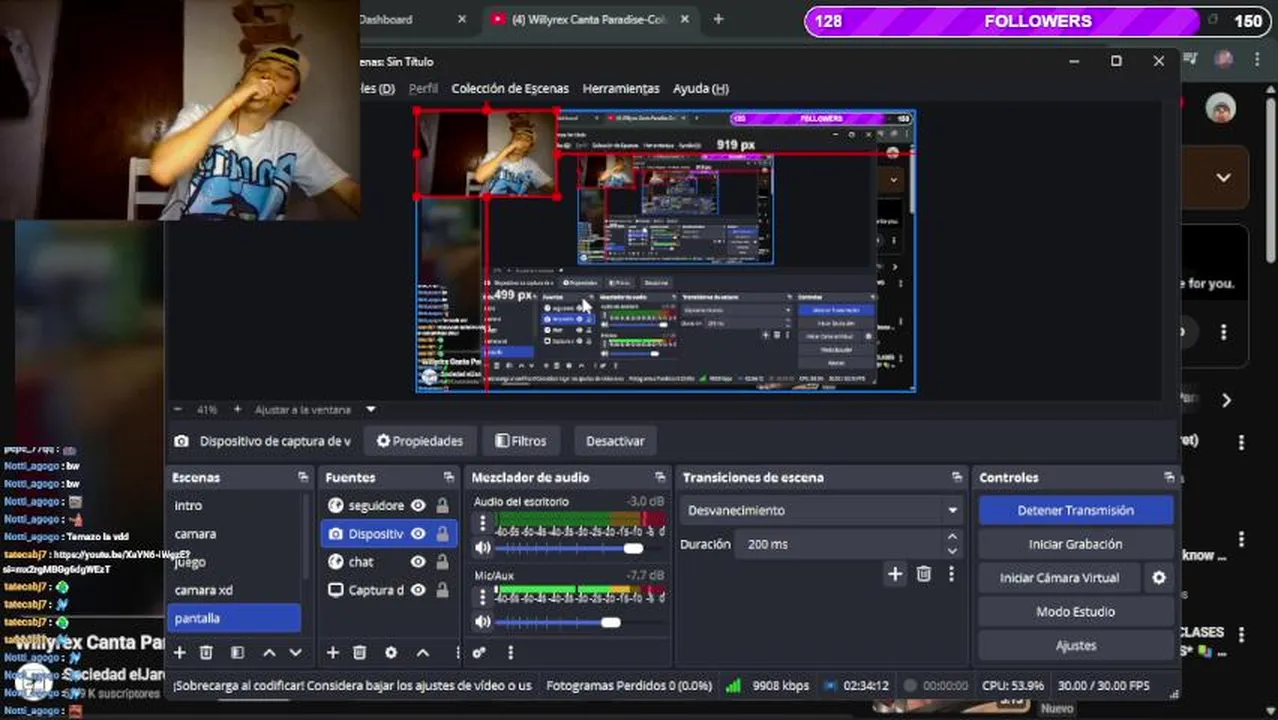The width and height of the screenshot is (1278, 720).
Task: Open Ajustes settings button
Action: 1075,646
